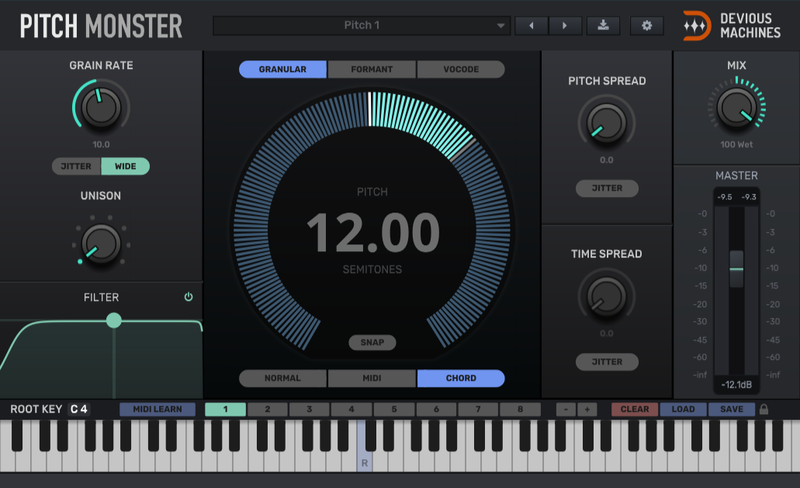This screenshot has width=800, height=488.
Task: Select chord slot 3
Action: [310, 409]
